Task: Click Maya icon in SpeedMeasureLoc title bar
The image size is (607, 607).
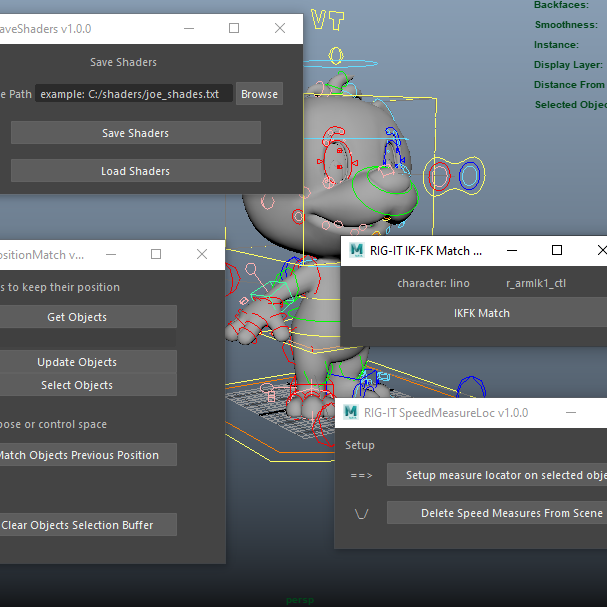Action: pos(351,412)
